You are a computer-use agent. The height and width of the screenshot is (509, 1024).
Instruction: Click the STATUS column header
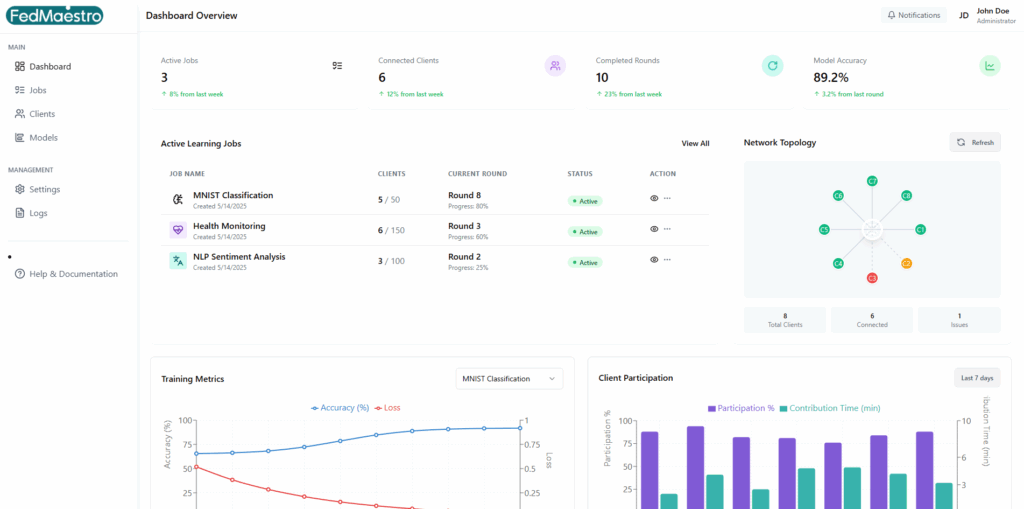pos(580,174)
